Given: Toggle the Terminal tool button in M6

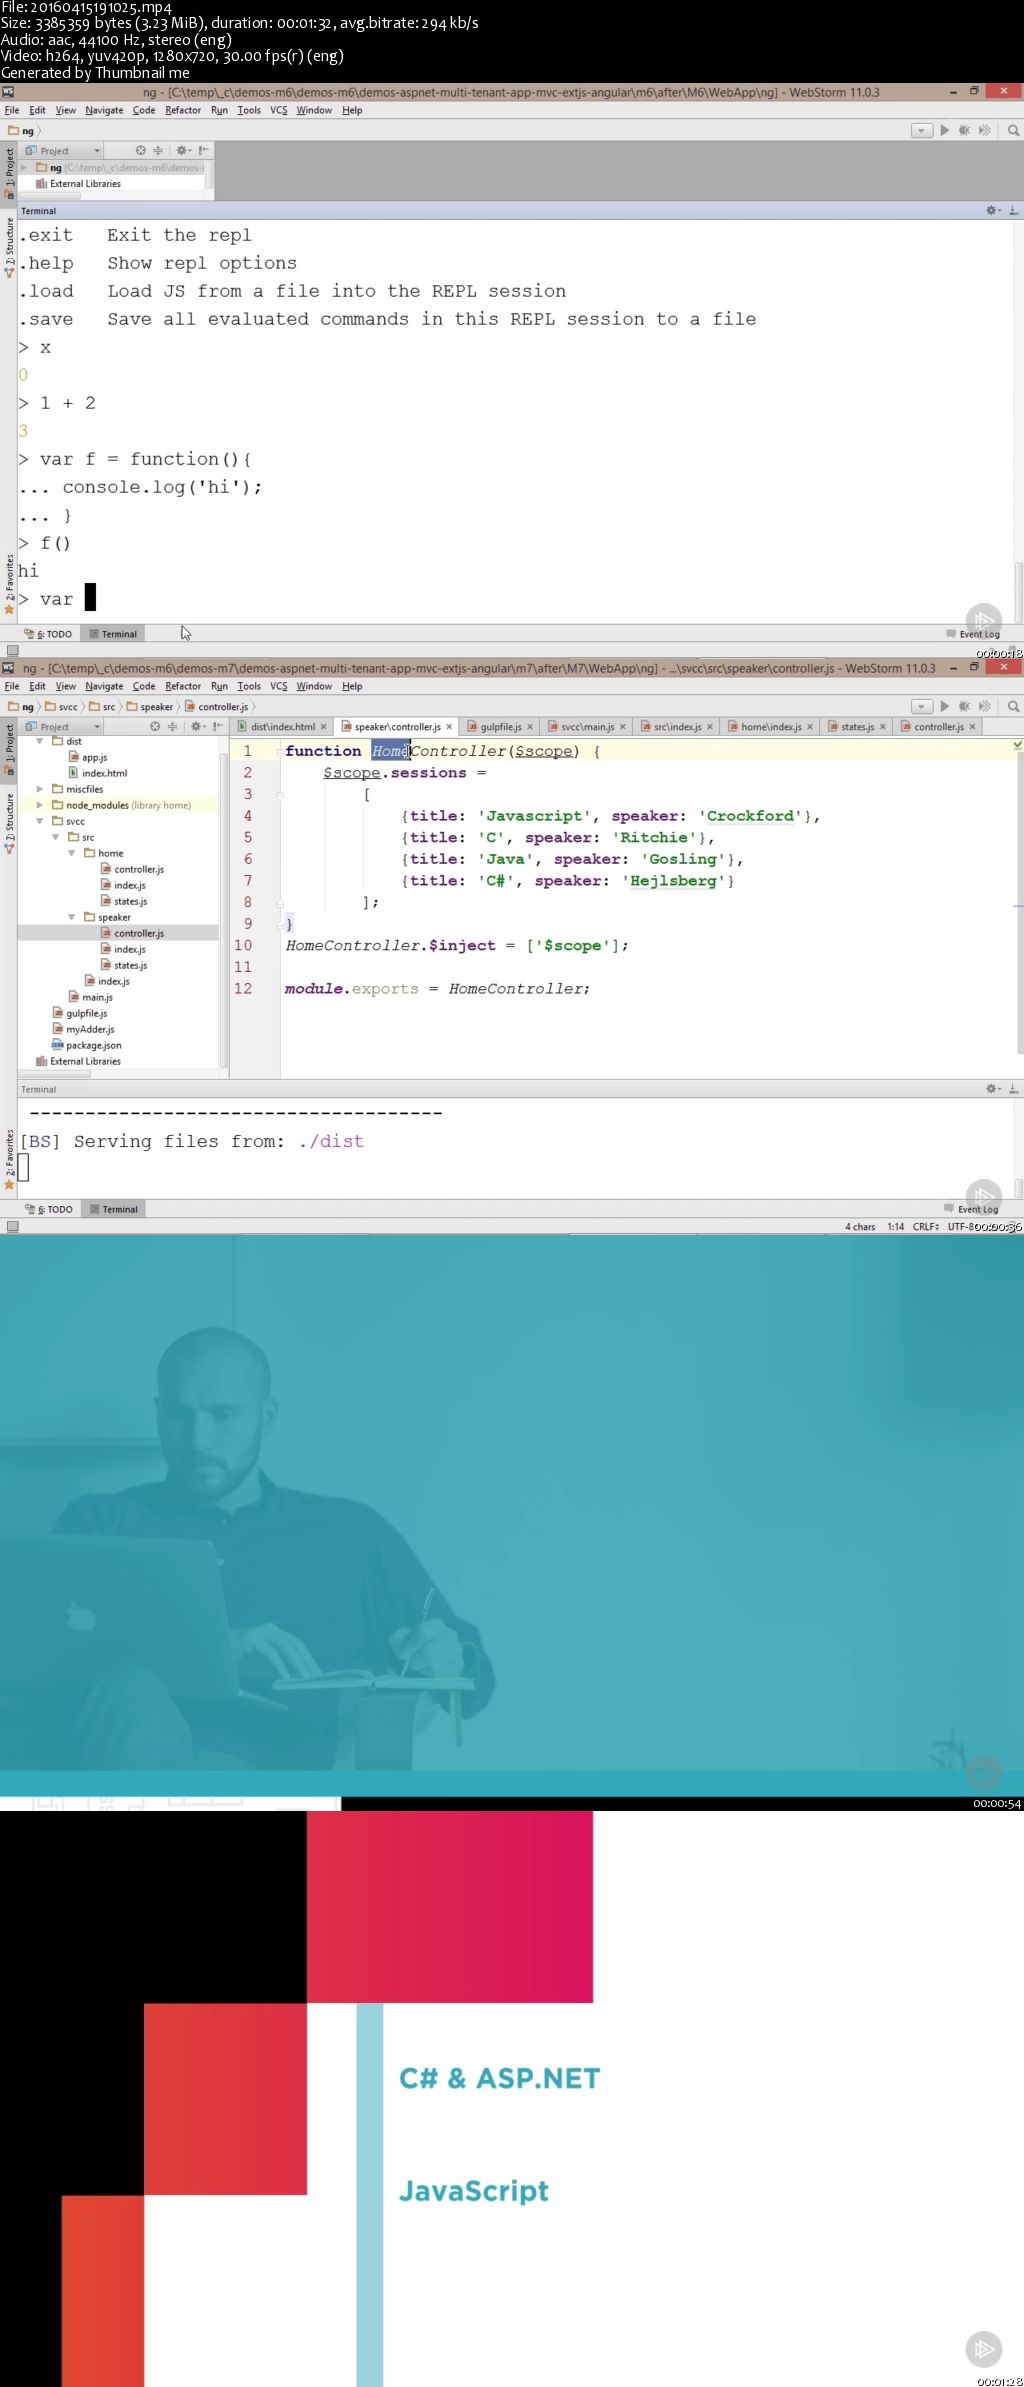Looking at the screenshot, I should (x=113, y=634).
